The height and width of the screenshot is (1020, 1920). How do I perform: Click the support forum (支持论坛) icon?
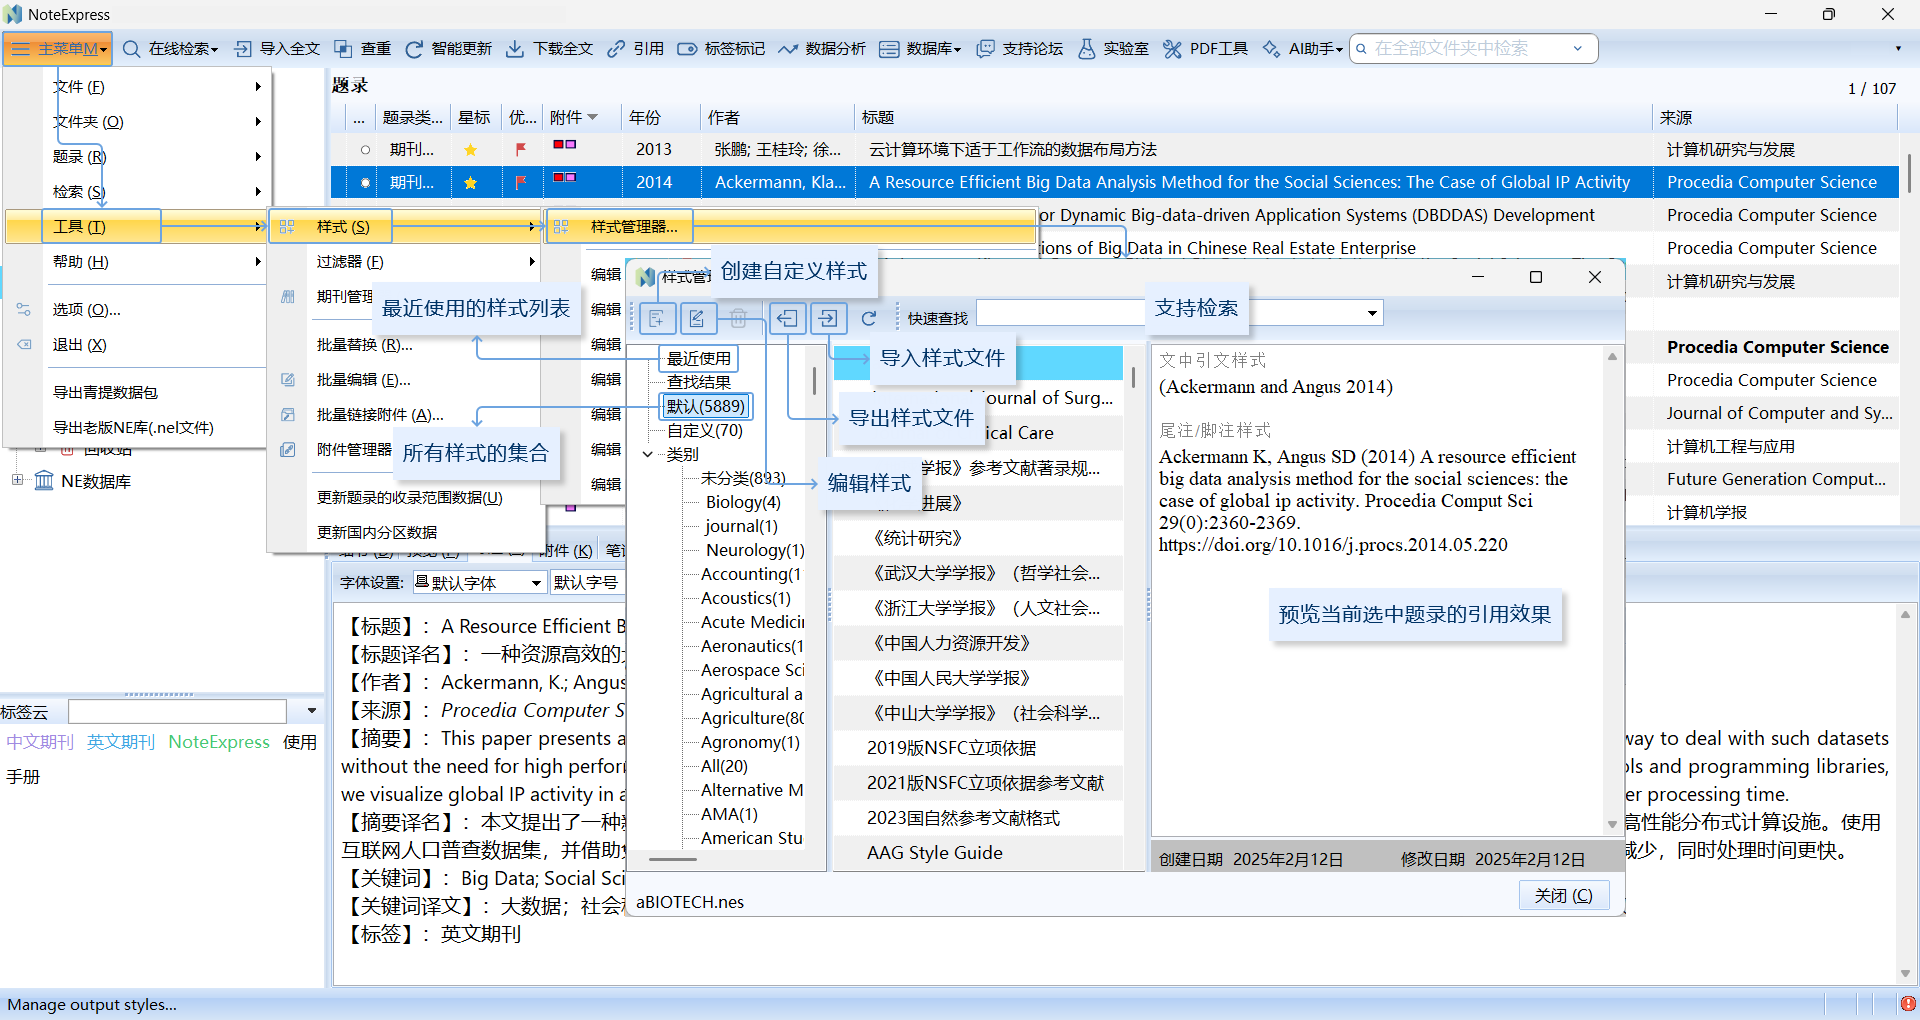click(x=985, y=49)
